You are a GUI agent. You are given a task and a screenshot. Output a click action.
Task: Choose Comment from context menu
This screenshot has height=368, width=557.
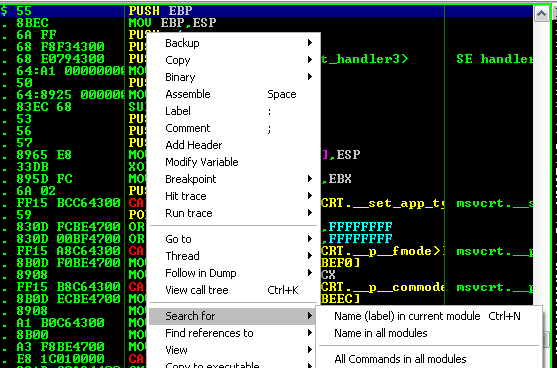[233, 128]
